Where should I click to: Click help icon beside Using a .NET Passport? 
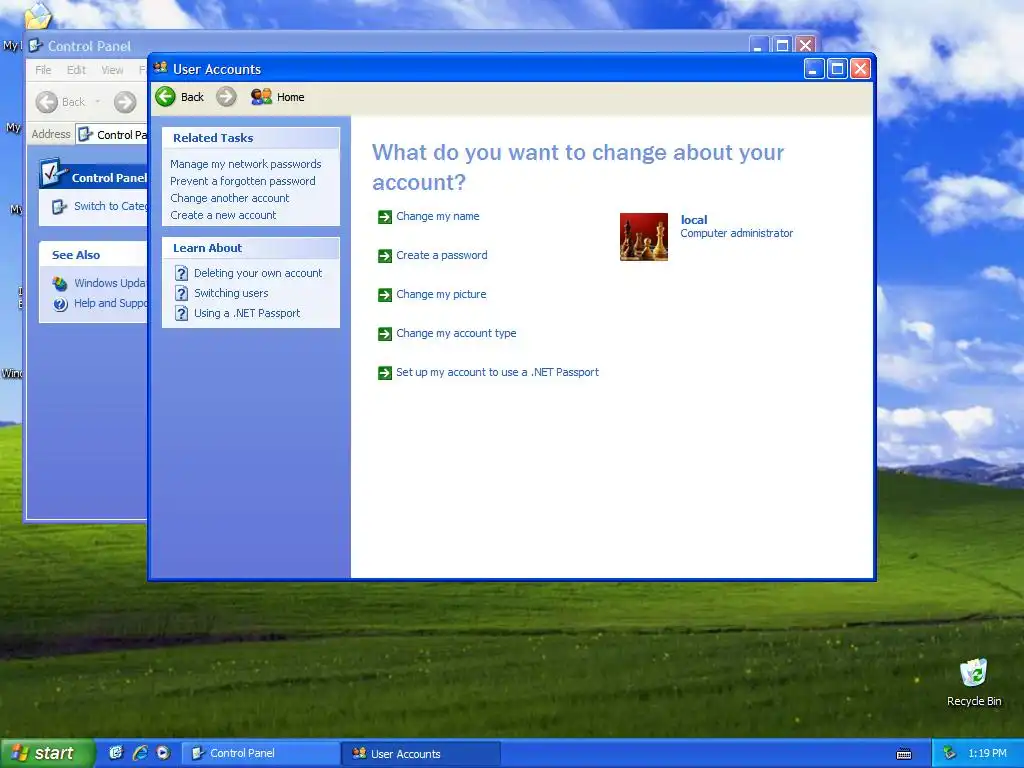182,313
